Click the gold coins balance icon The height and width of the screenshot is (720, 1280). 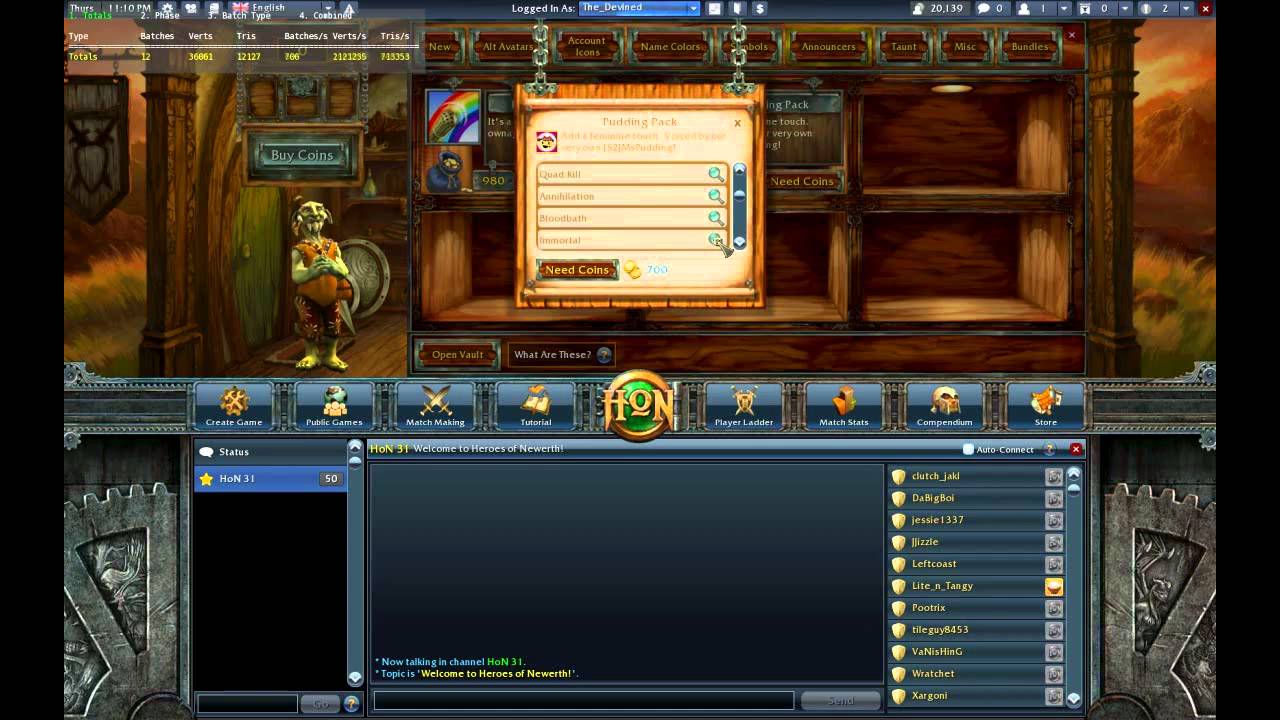click(x=918, y=8)
